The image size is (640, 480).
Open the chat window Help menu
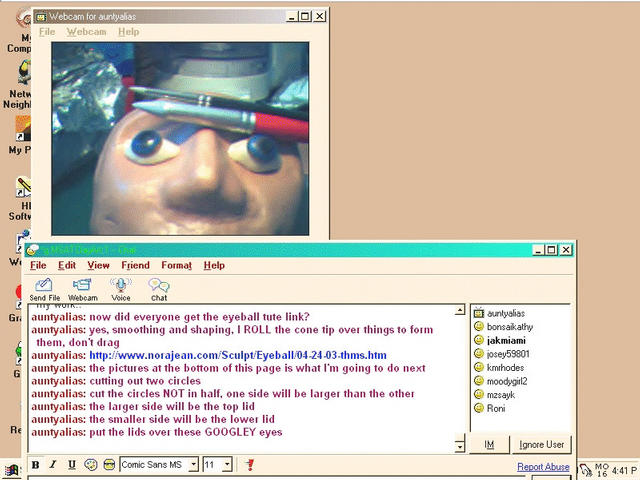point(214,265)
